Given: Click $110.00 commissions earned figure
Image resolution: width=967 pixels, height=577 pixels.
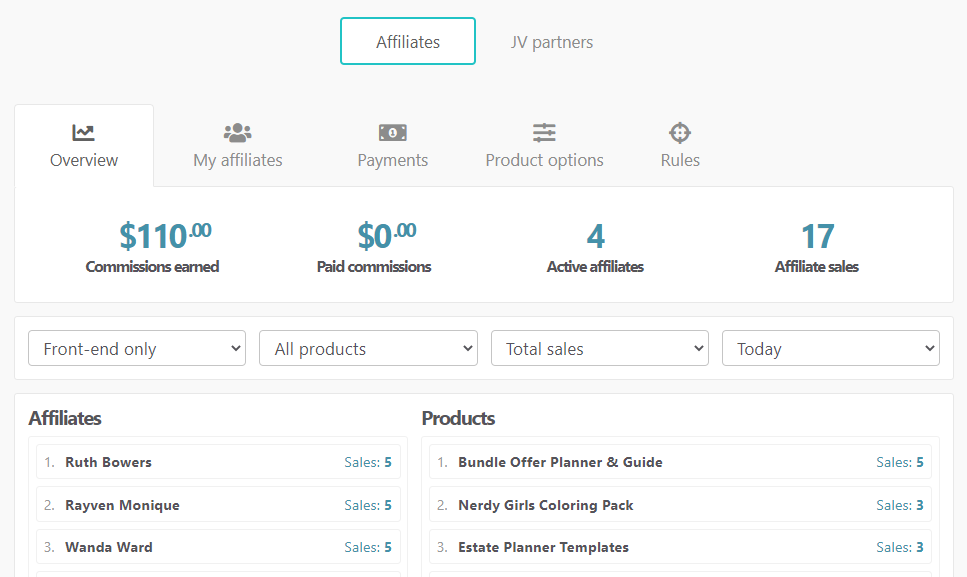Looking at the screenshot, I should coord(165,236).
